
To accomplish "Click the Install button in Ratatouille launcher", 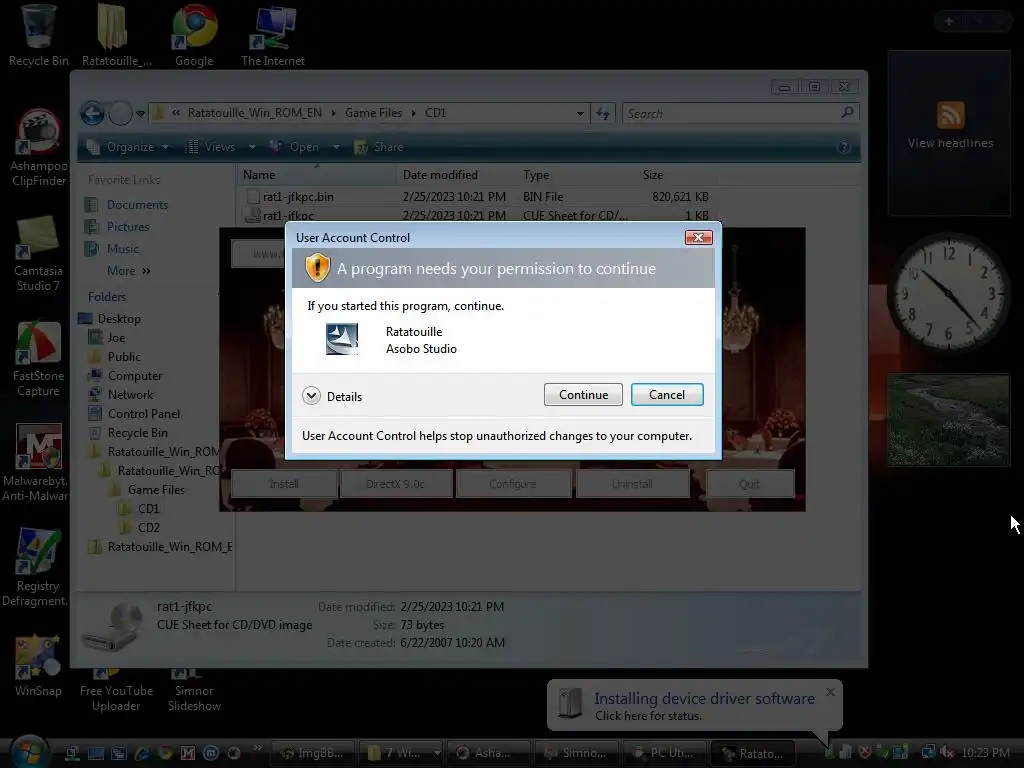I will click(x=284, y=484).
